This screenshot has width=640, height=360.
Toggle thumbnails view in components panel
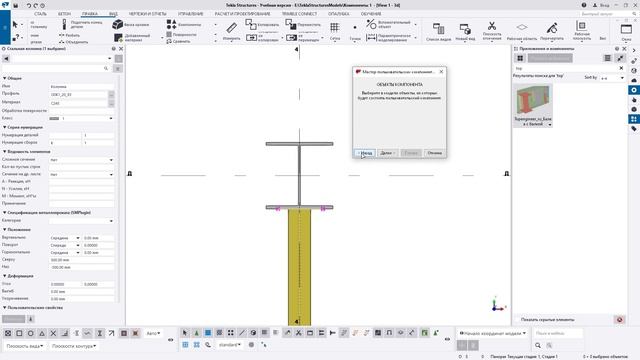(520, 58)
